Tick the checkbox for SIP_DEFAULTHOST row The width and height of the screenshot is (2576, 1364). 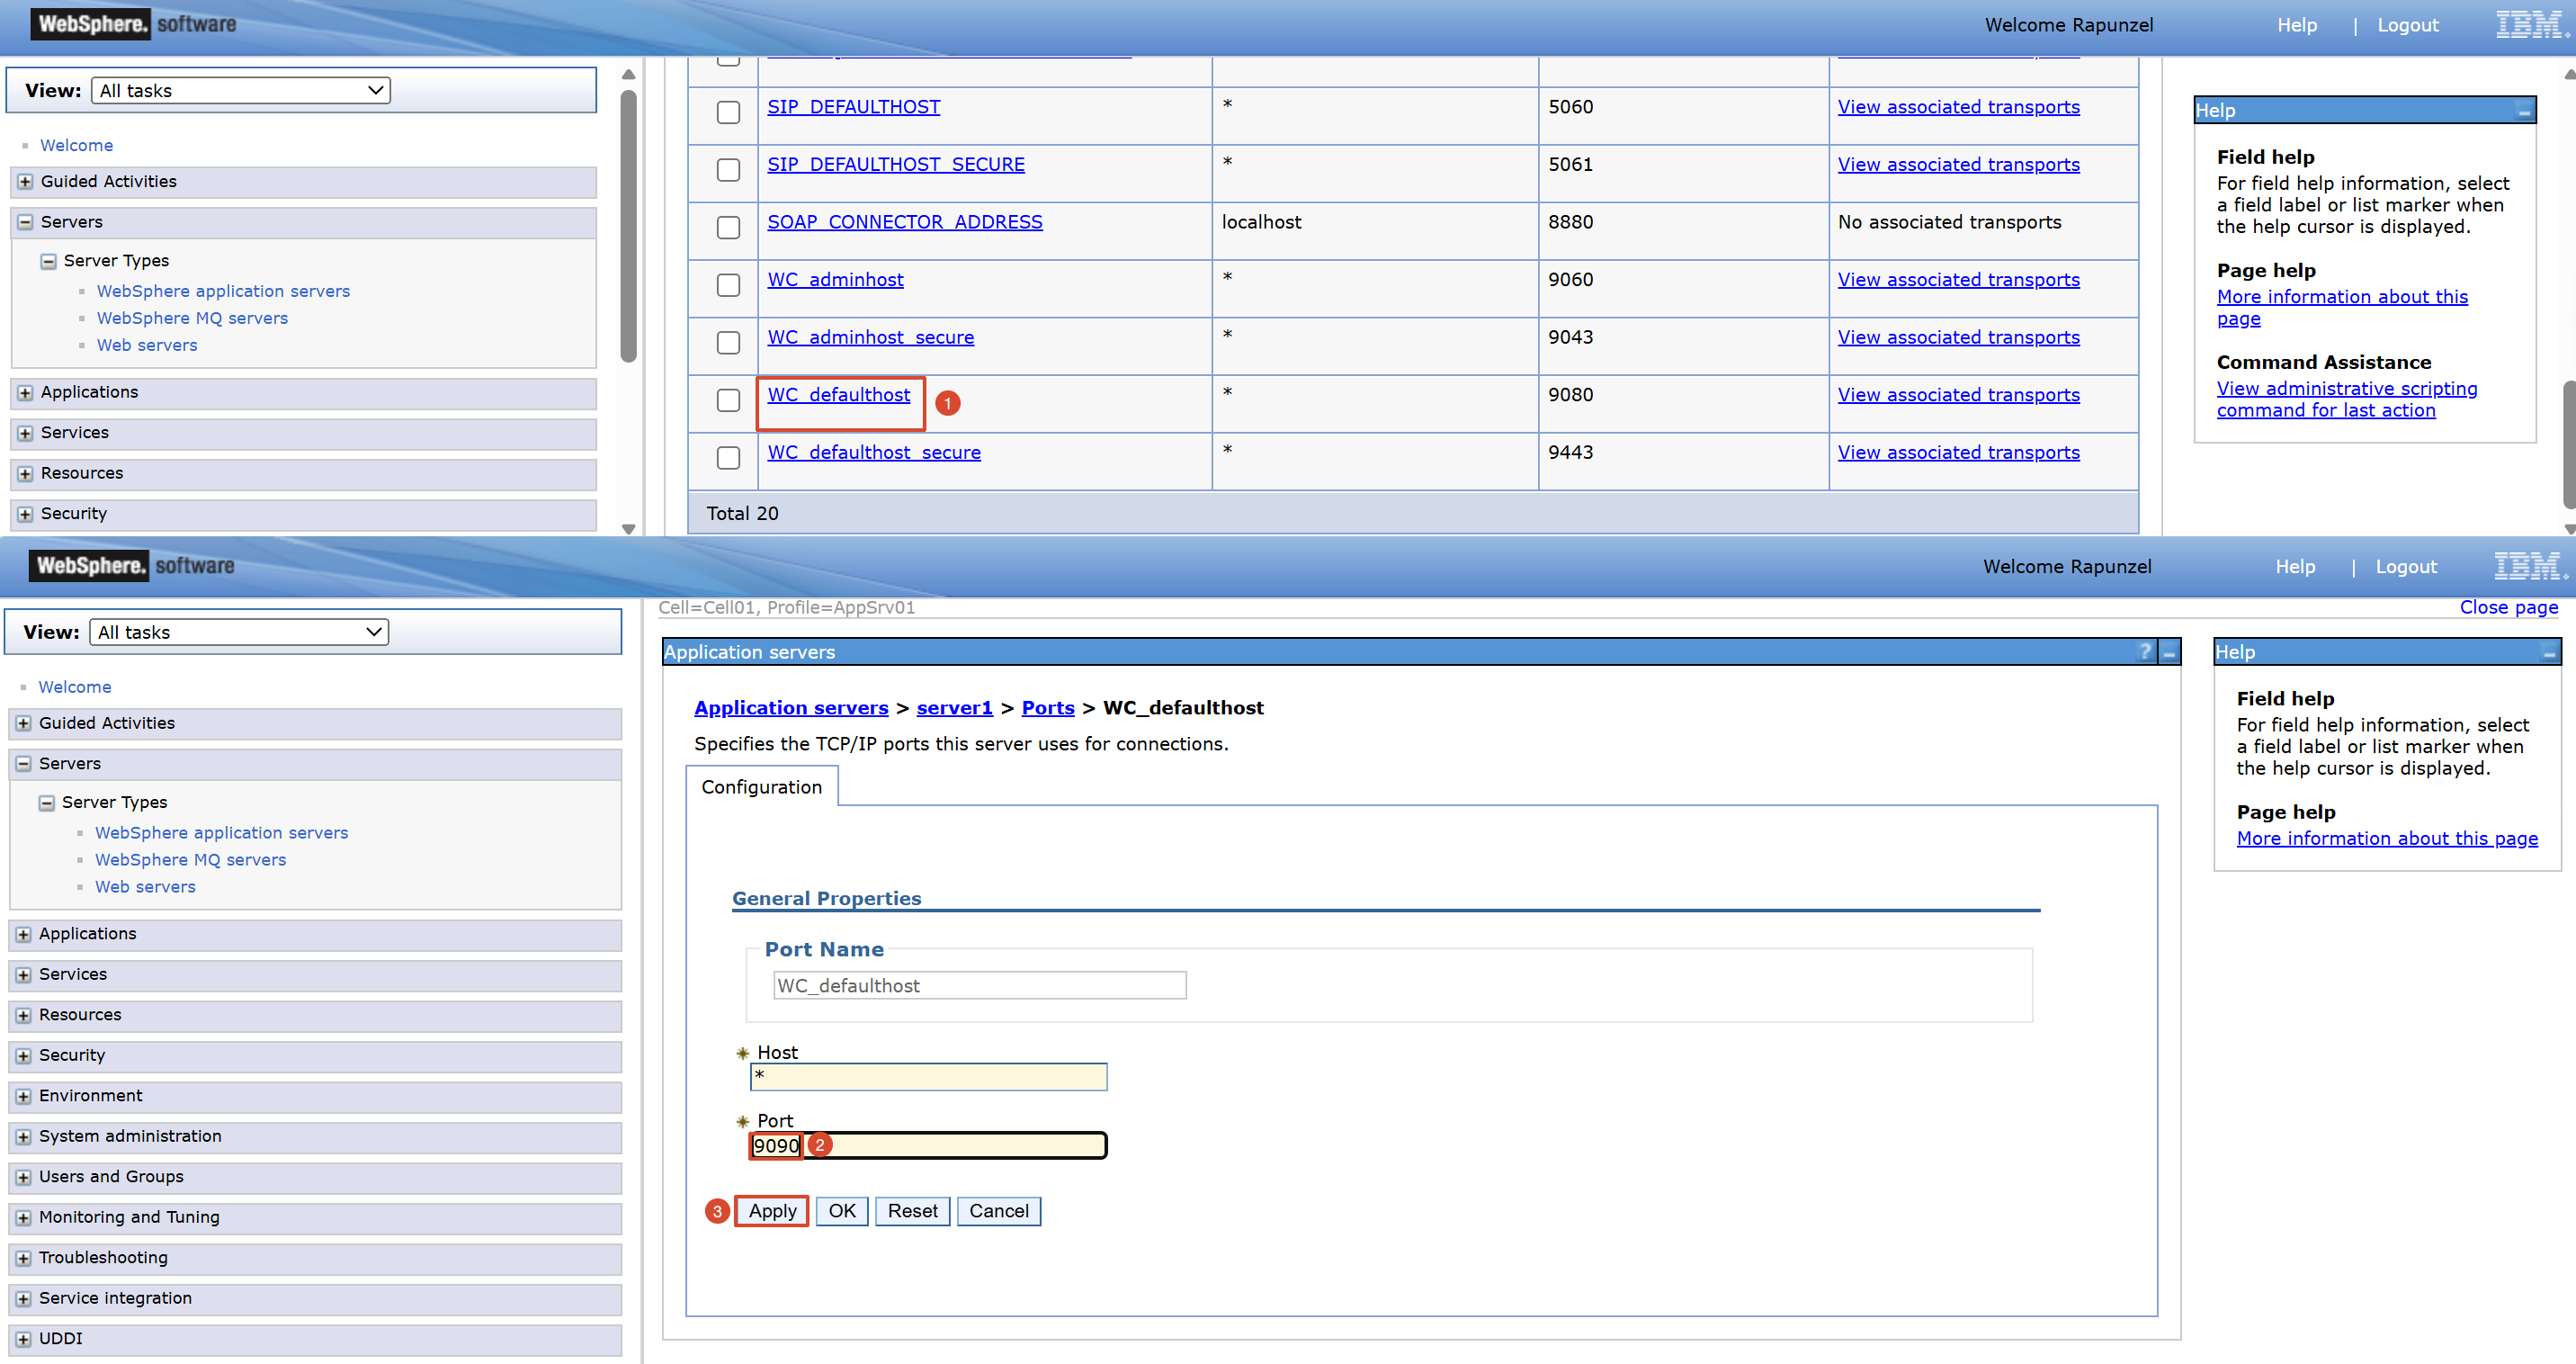tap(728, 112)
